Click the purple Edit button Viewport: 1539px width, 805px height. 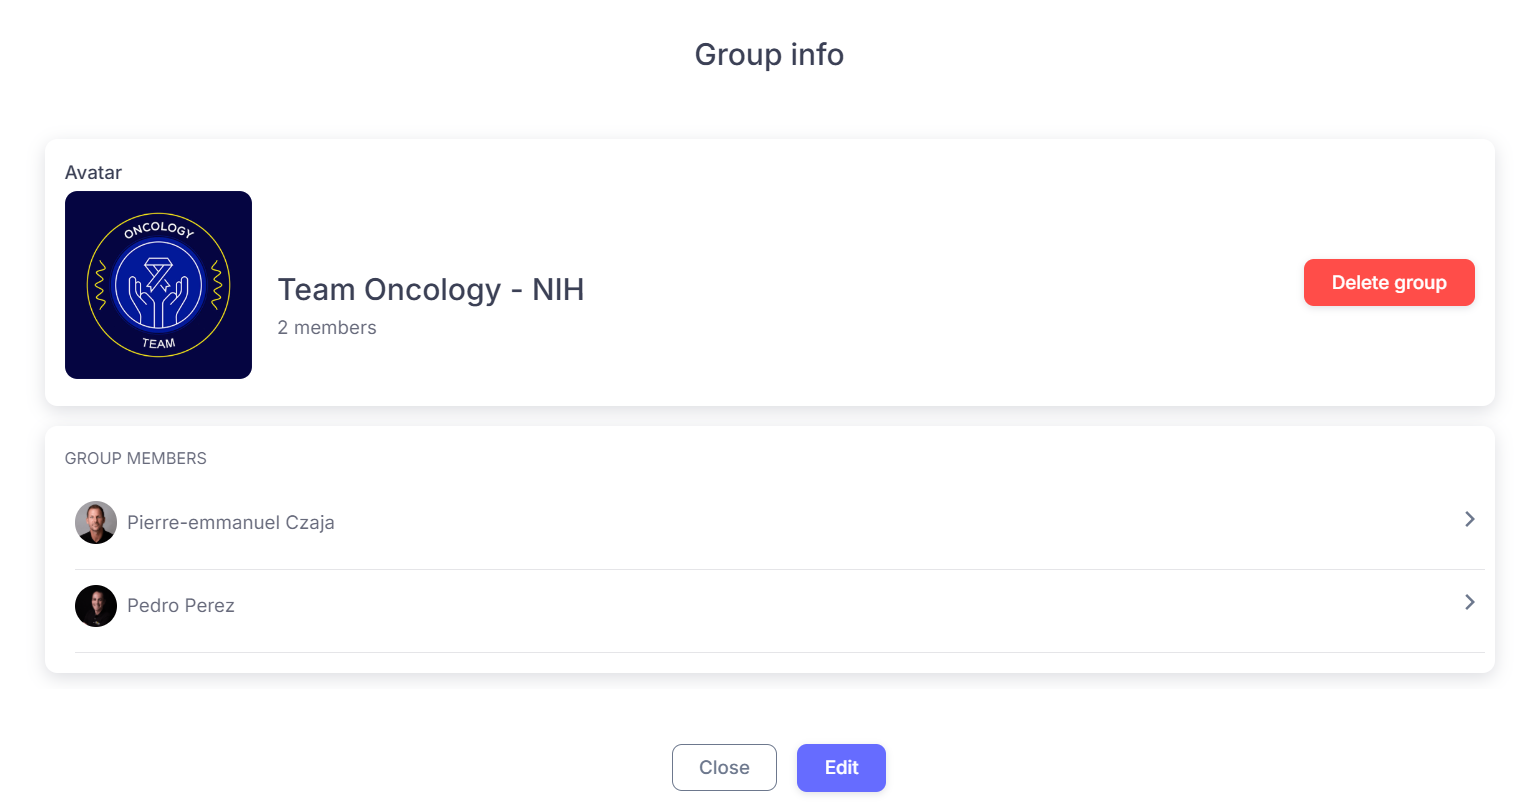841,767
